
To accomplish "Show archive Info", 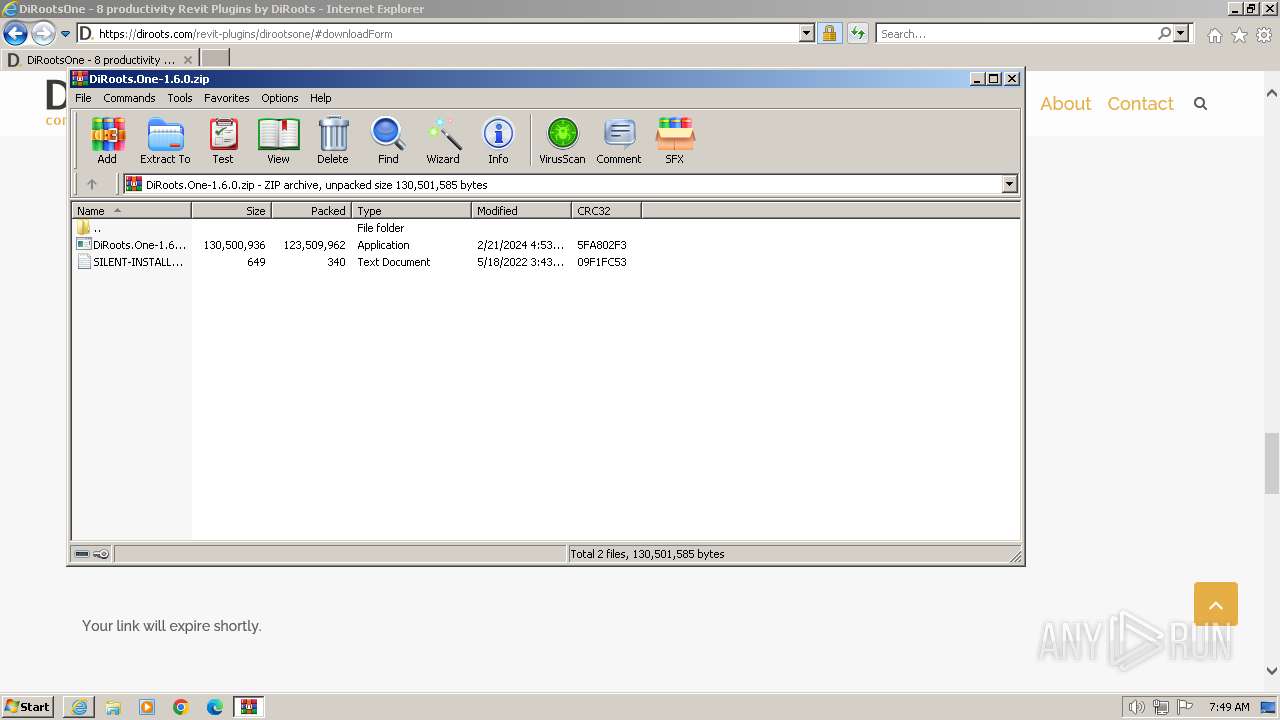I will 498,140.
